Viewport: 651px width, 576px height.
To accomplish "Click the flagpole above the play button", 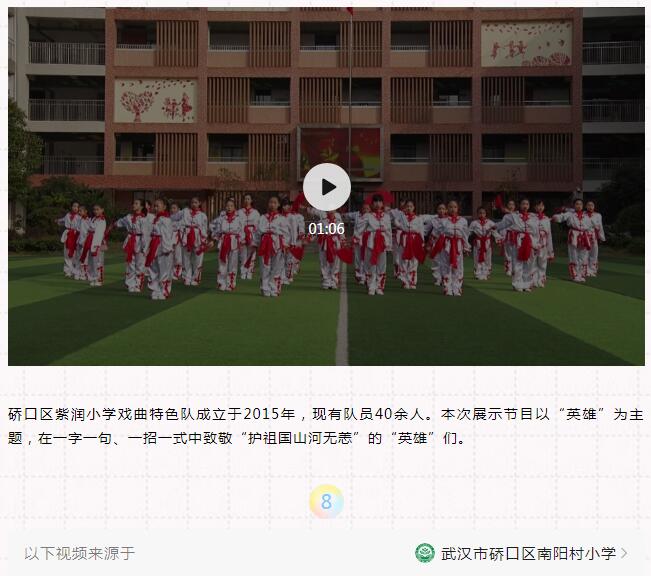I will coord(350,83).
